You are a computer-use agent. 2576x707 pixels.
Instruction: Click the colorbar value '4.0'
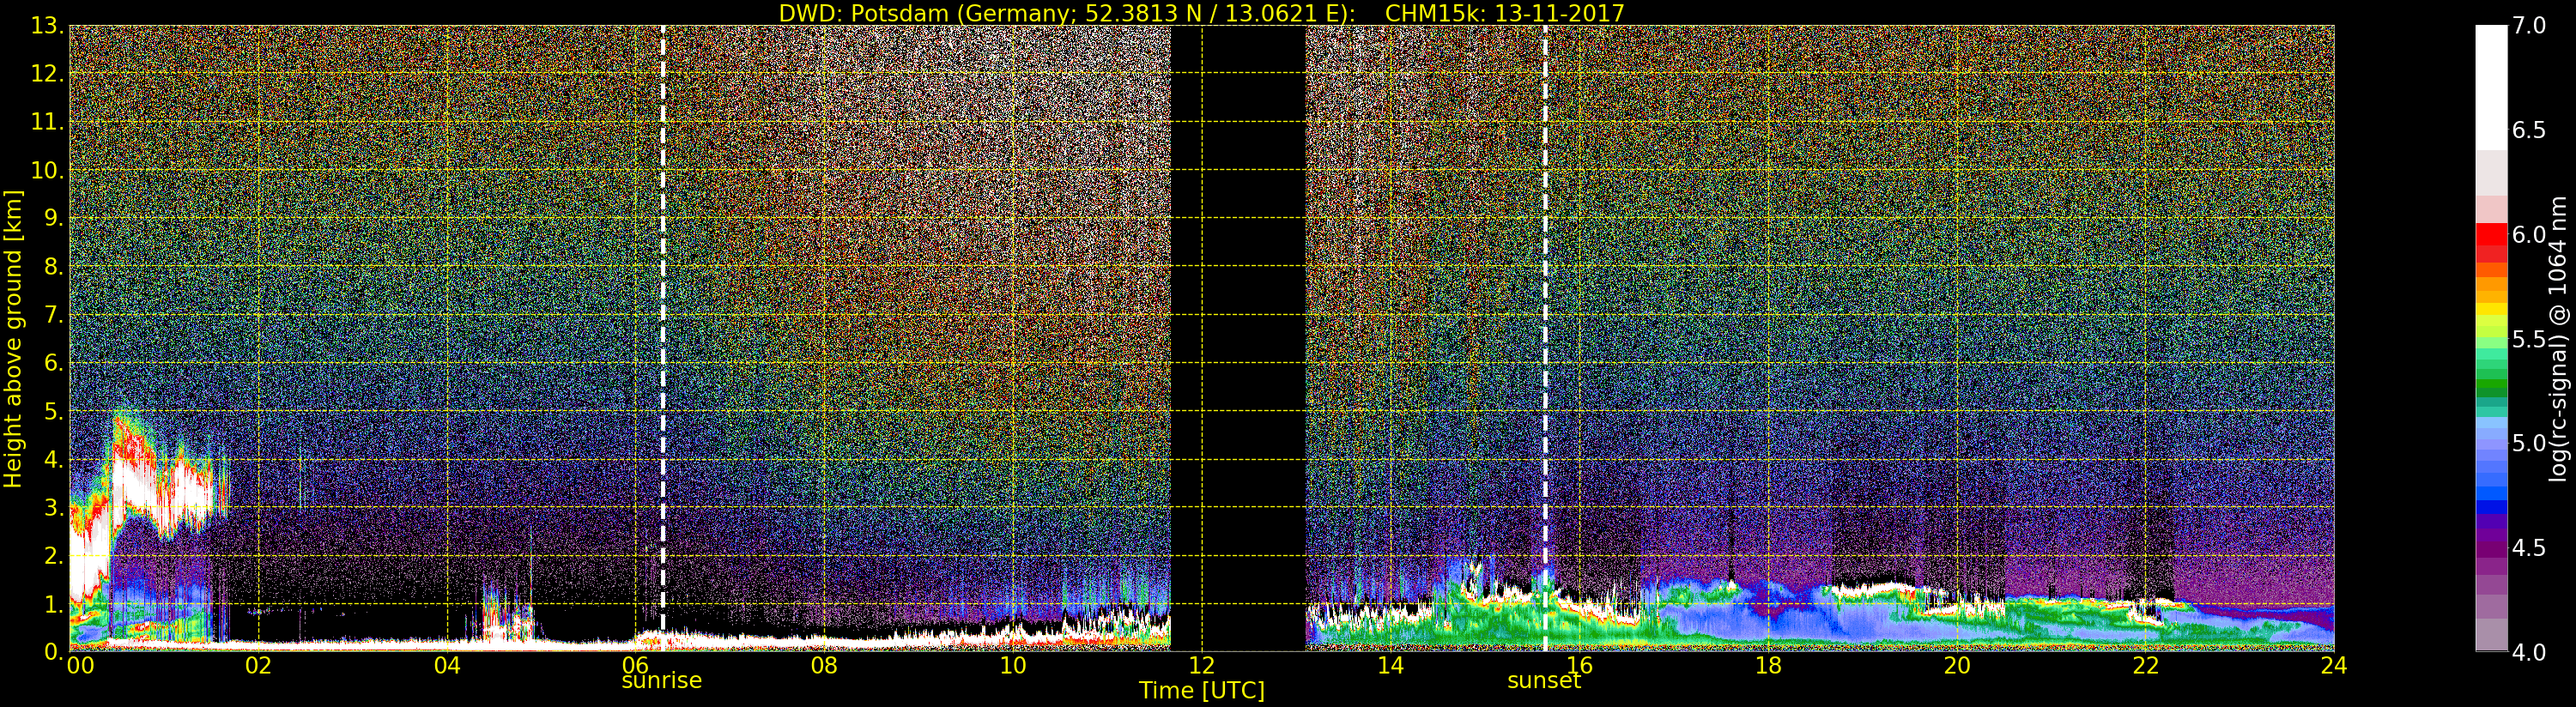click(x=2529, y=652)
